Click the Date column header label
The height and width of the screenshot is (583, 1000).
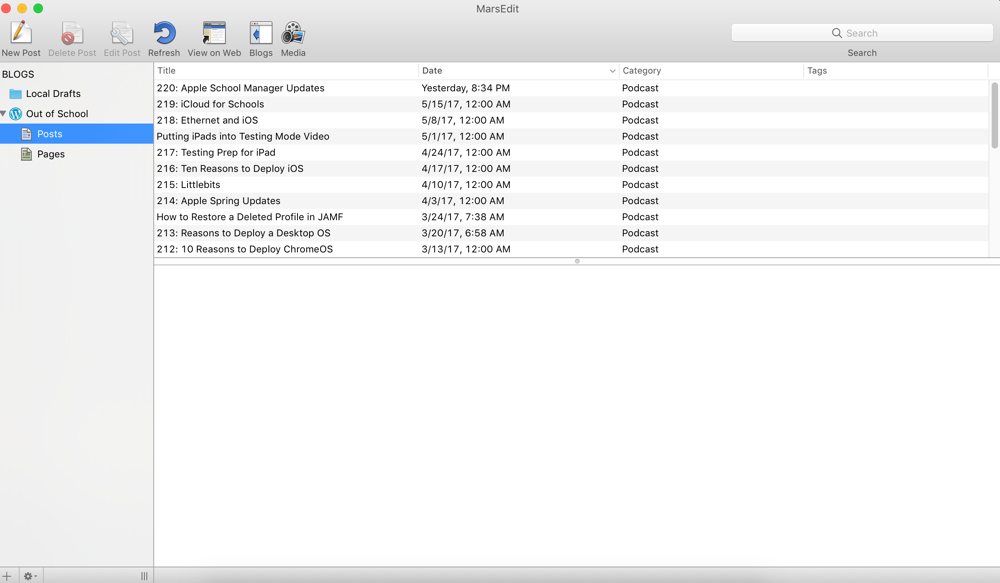(x=432, y=71)
